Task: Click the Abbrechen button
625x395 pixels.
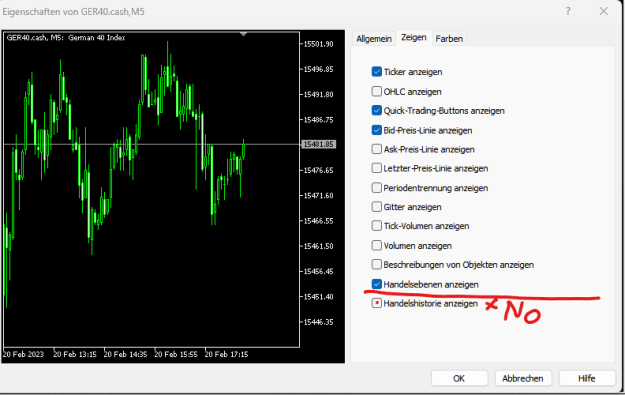Action: pos(523,378)
